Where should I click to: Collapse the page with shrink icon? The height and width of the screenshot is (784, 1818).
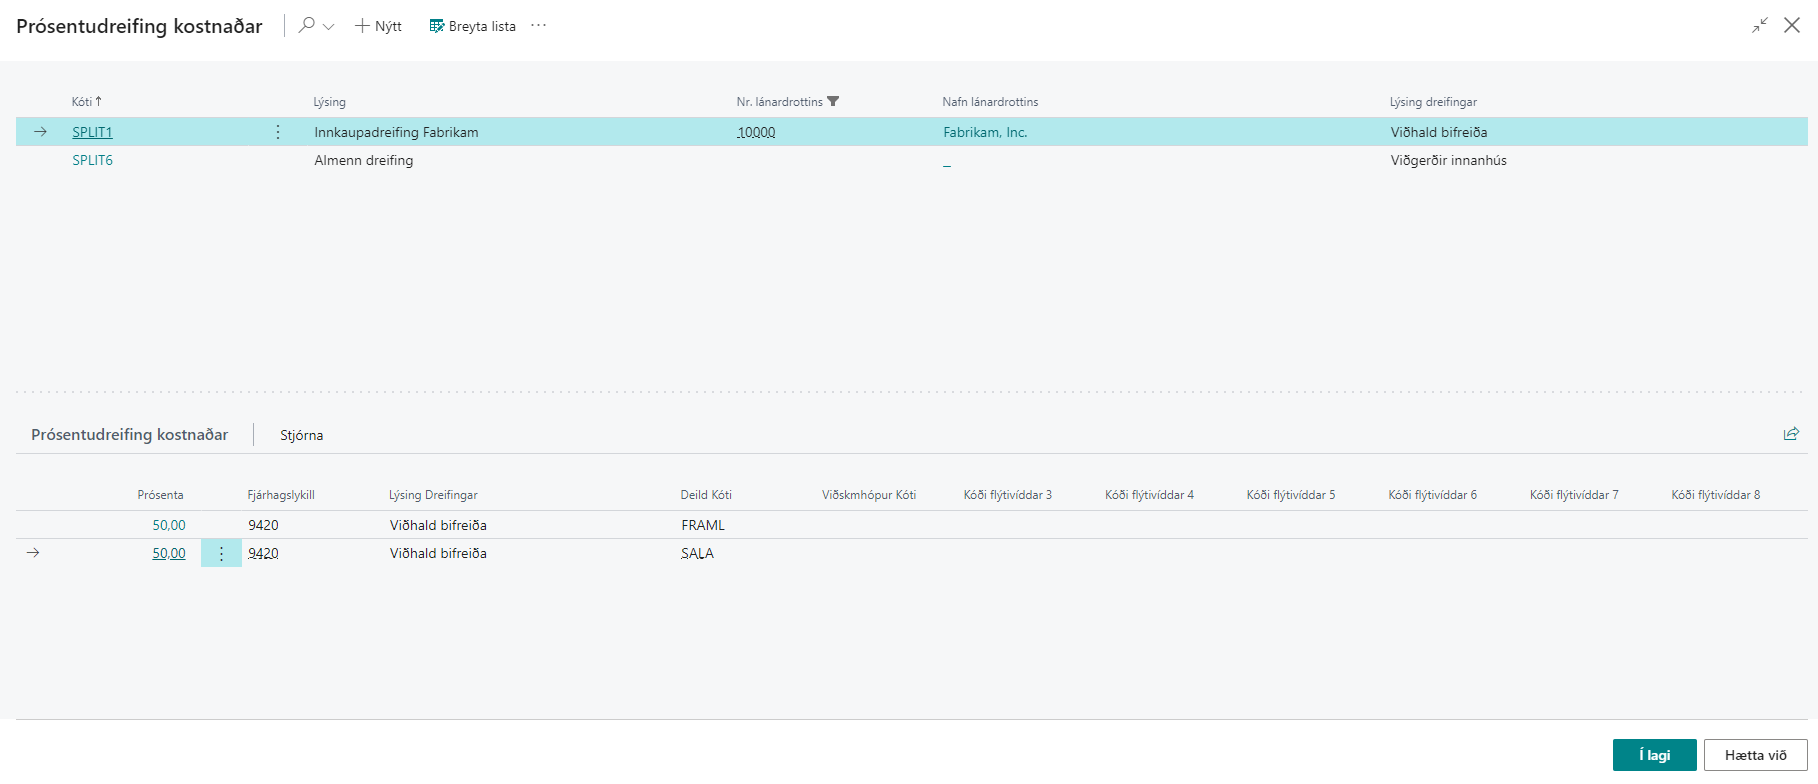(1760, 26)
